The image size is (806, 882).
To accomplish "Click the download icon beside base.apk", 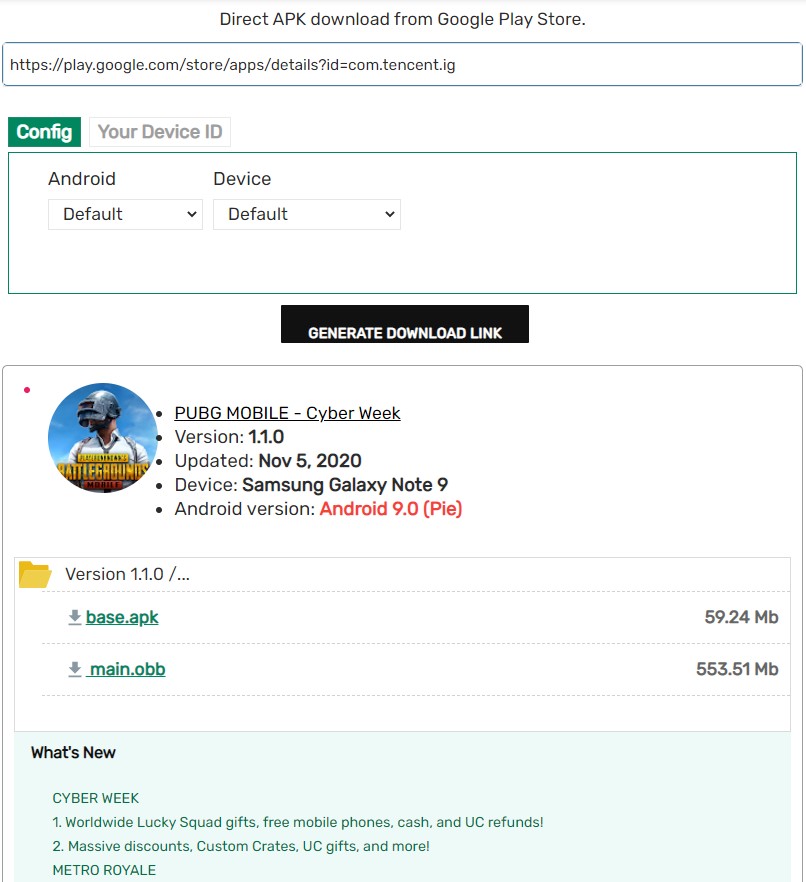I will click(75, 617).
